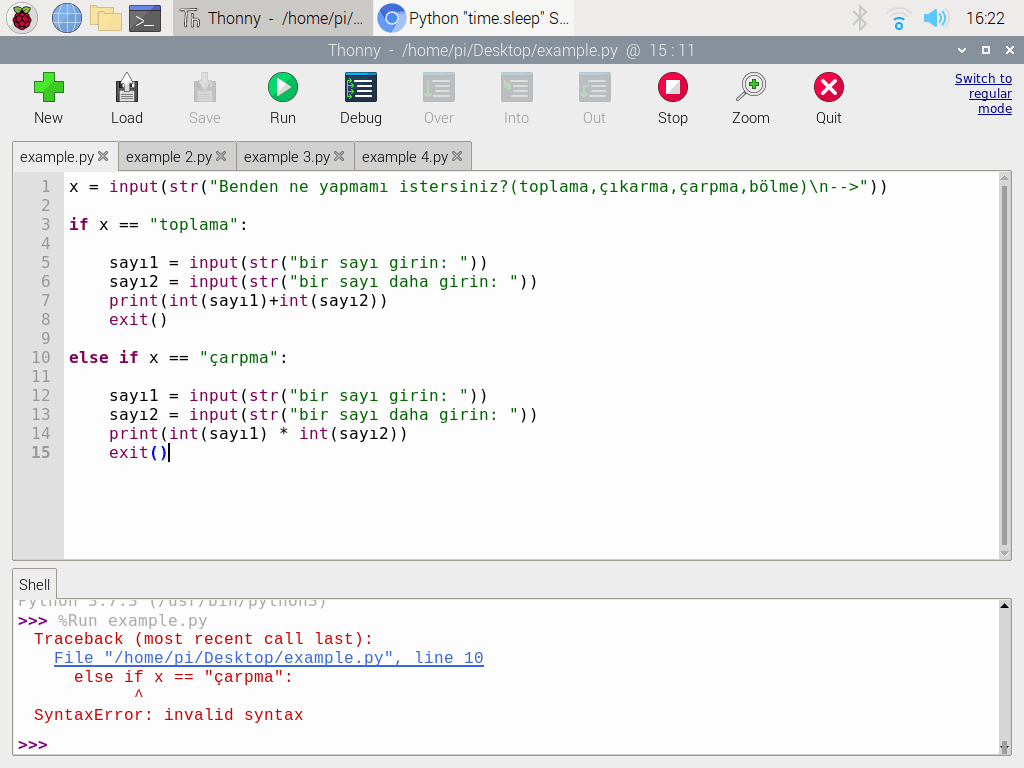
Task: Launch the web browser globe icon
Action: pyautogui.click(x=67, y=18)
